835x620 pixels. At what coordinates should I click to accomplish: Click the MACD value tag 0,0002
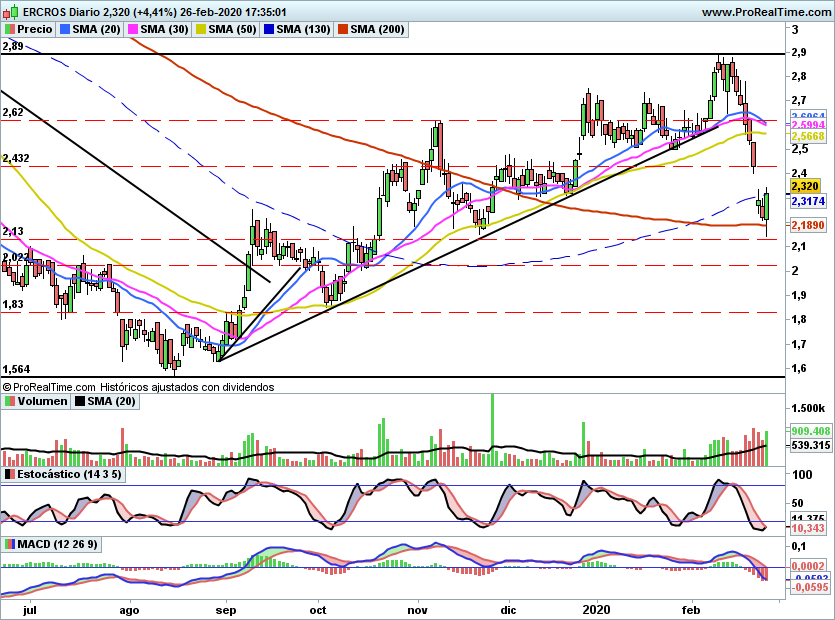pos(808,566)
